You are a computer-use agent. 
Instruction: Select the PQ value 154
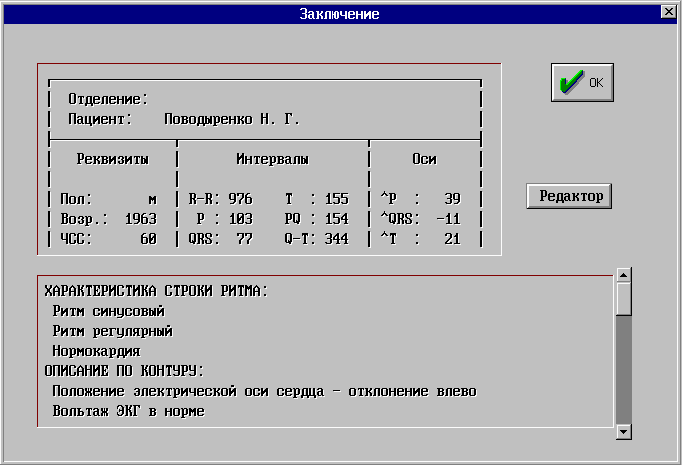coord(337,219)
